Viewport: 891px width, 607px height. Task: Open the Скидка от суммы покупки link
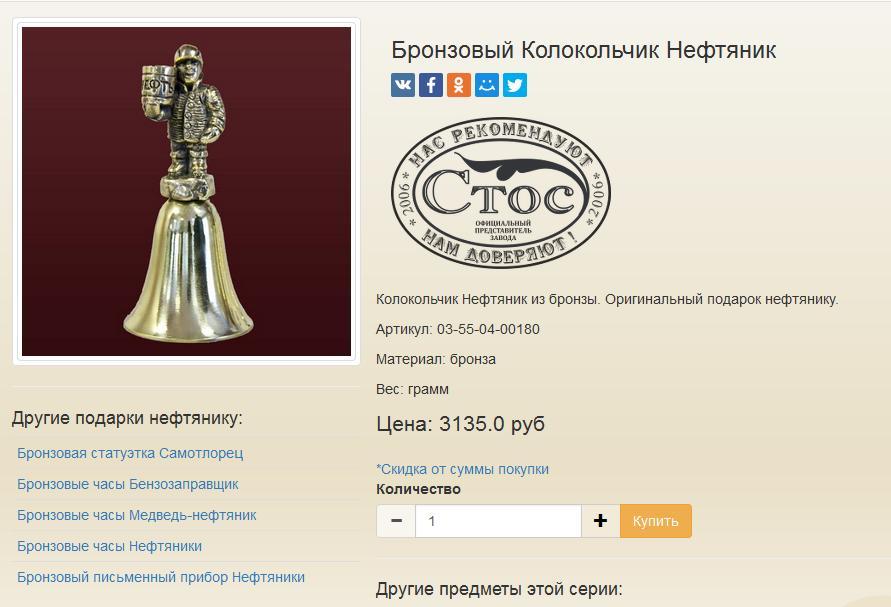tap(463, 469)
